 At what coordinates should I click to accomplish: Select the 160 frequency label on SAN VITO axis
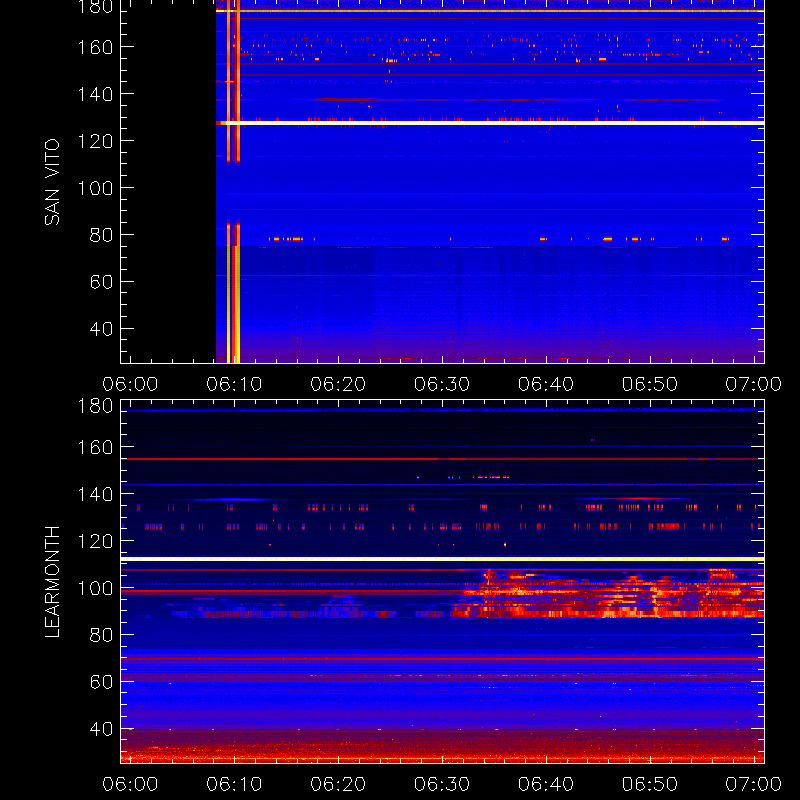[x=95, y=47]
